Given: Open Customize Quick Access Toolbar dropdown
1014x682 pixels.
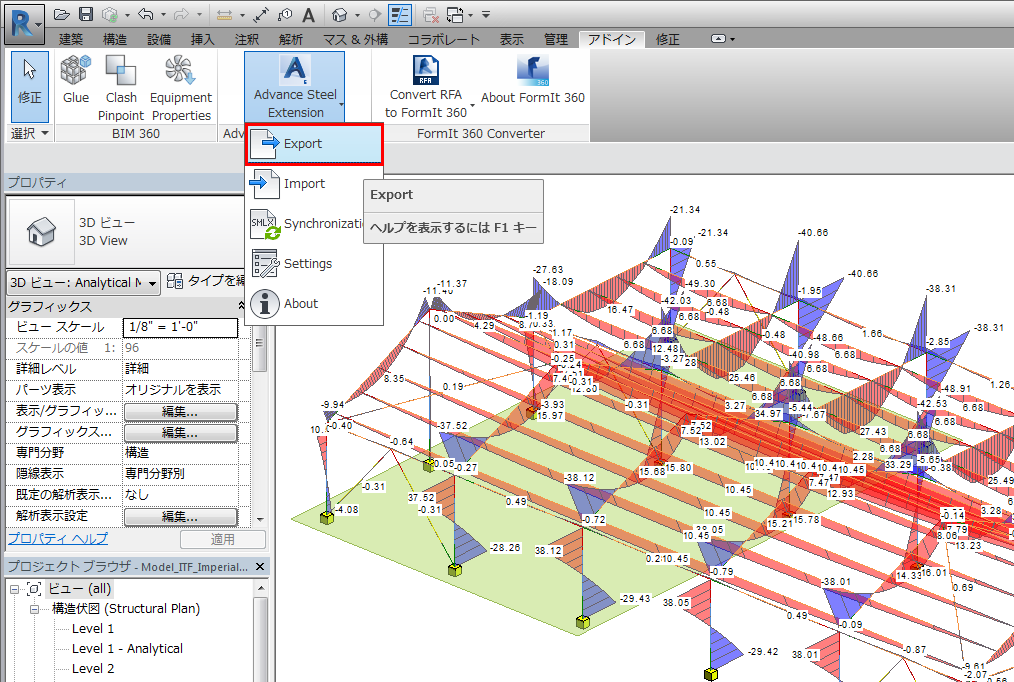Looking at the screenshot, I should click(486, 14).
